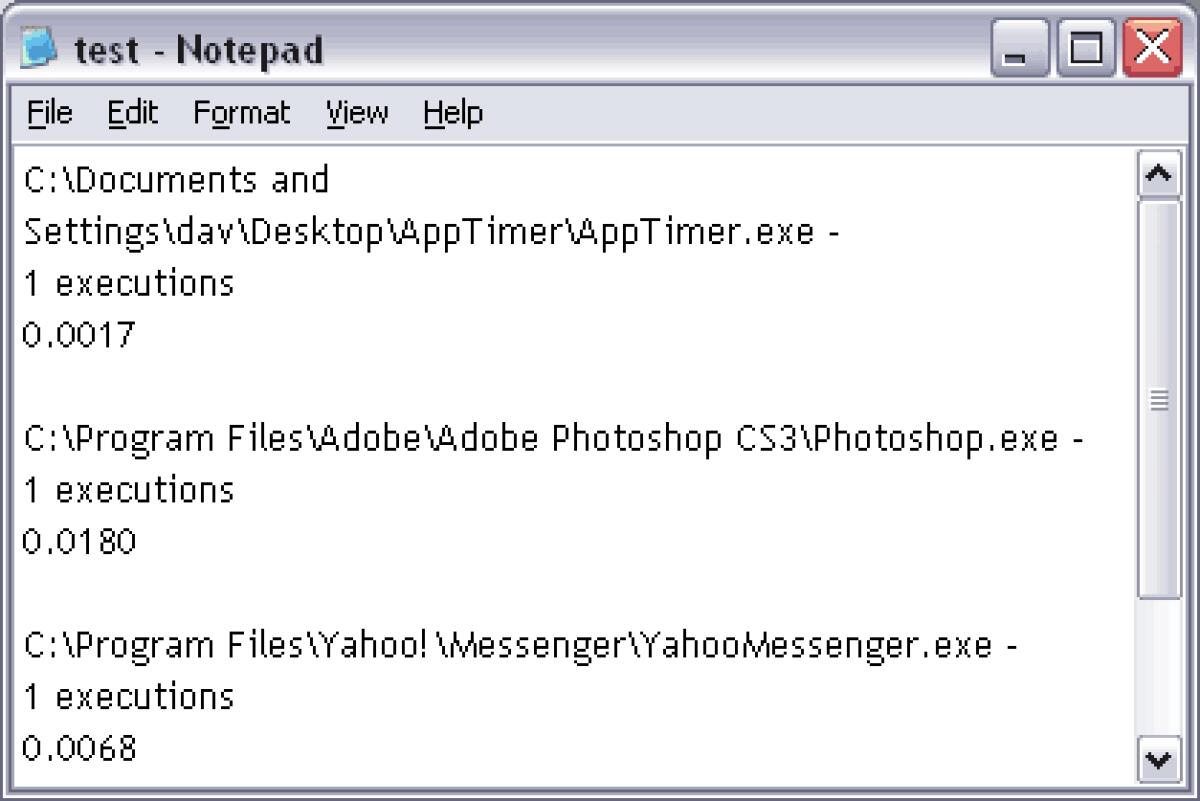Click '1 executions' under YahooMessenger path
The width and height of the screenshot is (1200, 801).
click(x=128, y=697)
